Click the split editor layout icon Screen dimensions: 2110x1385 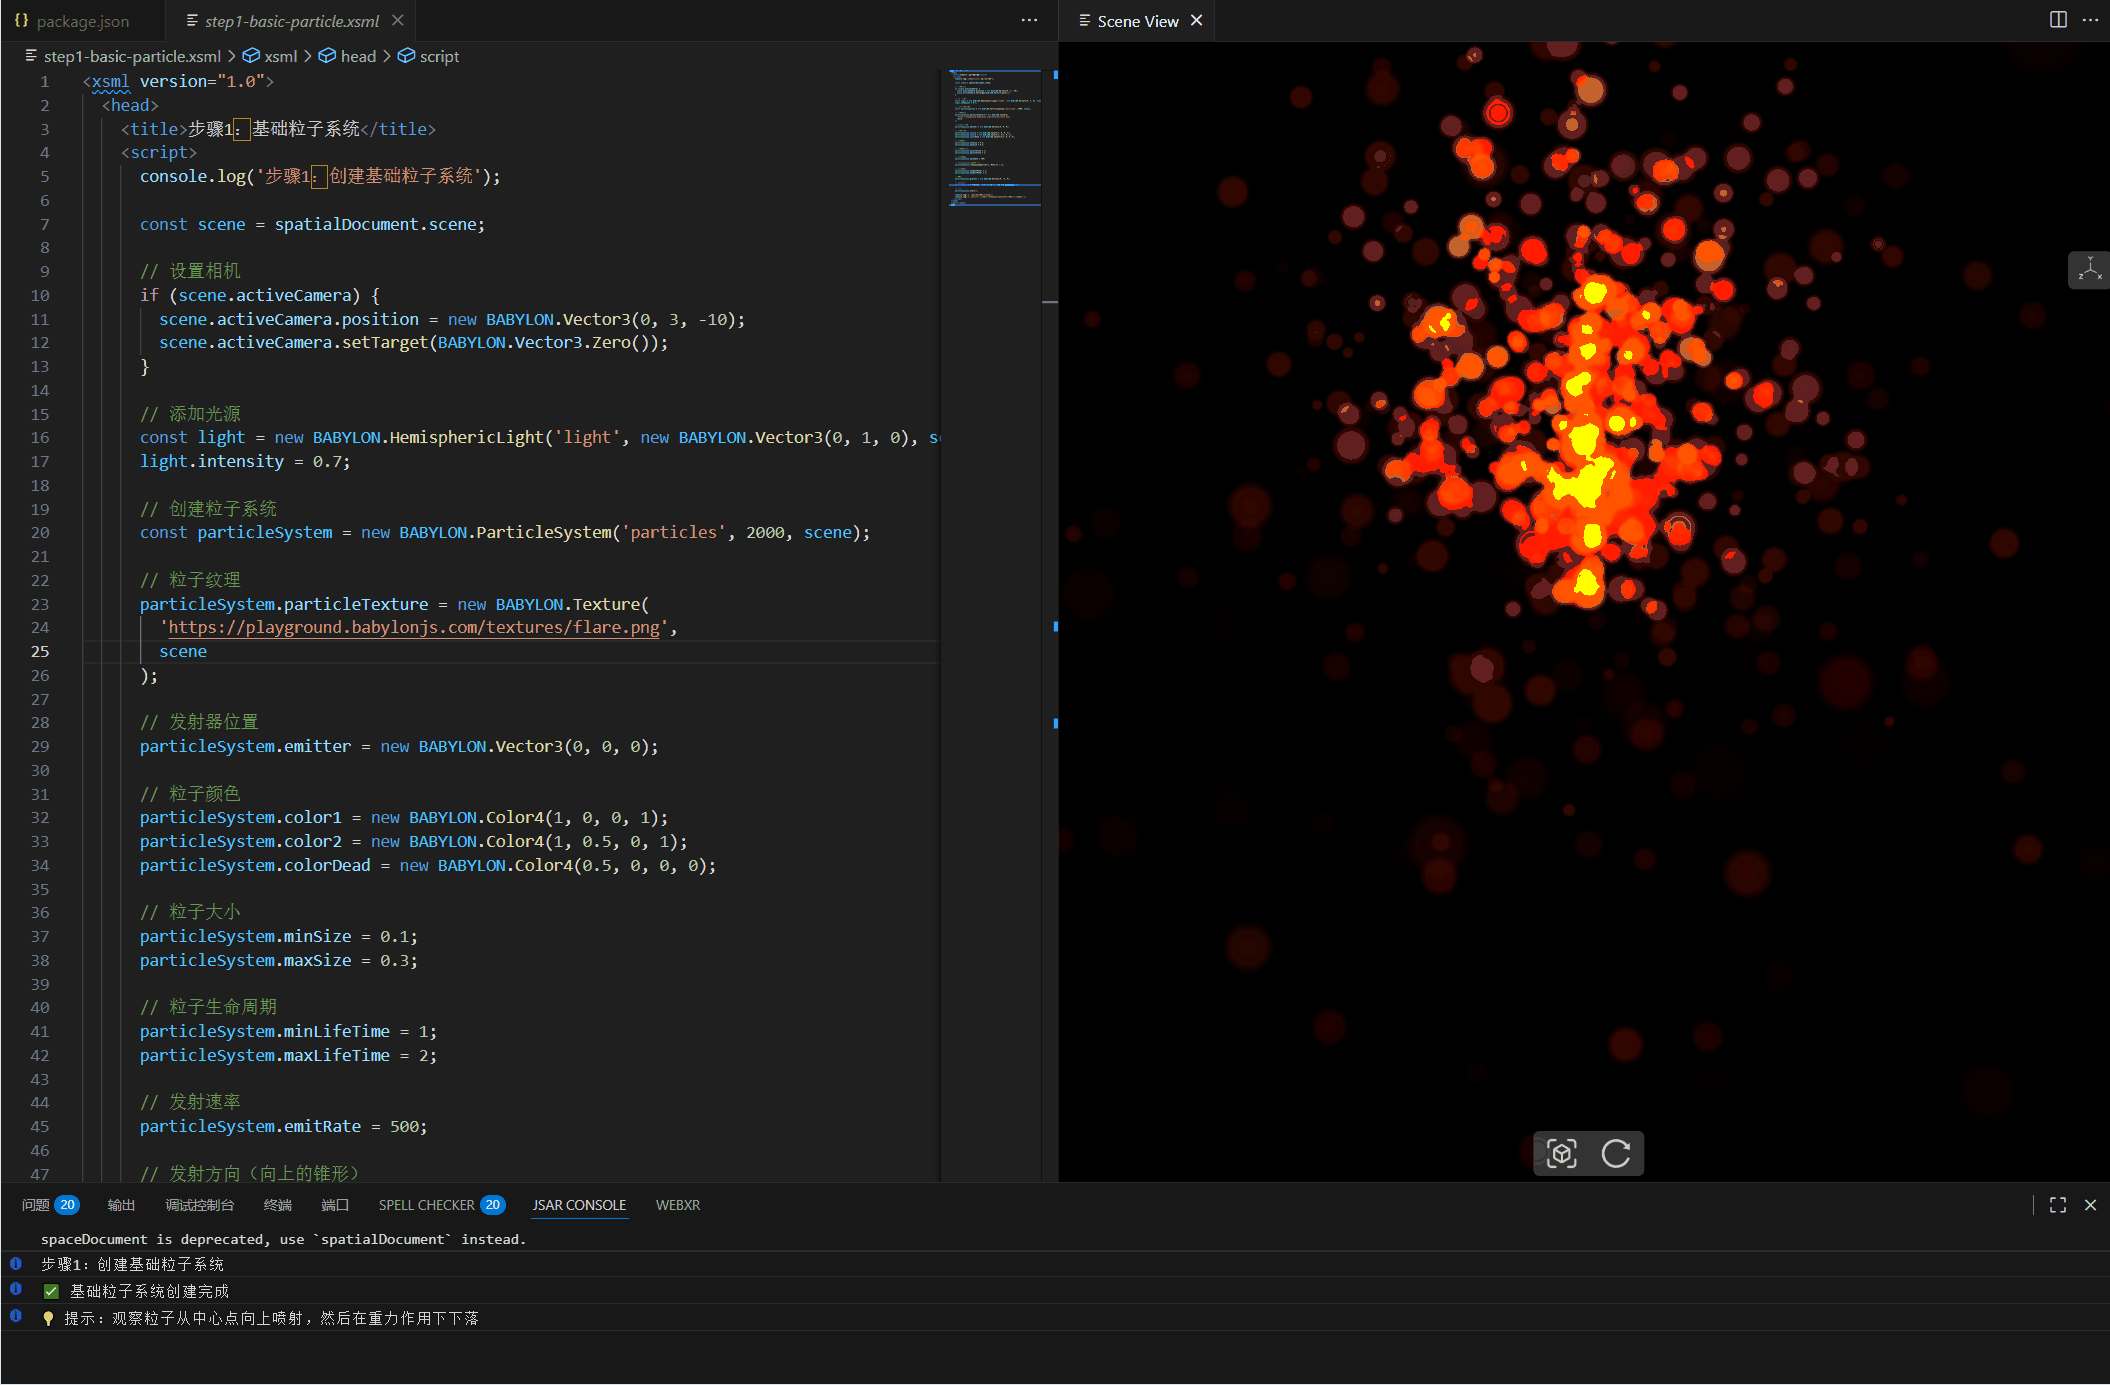pyautogui.click(x=2058, y=20)
